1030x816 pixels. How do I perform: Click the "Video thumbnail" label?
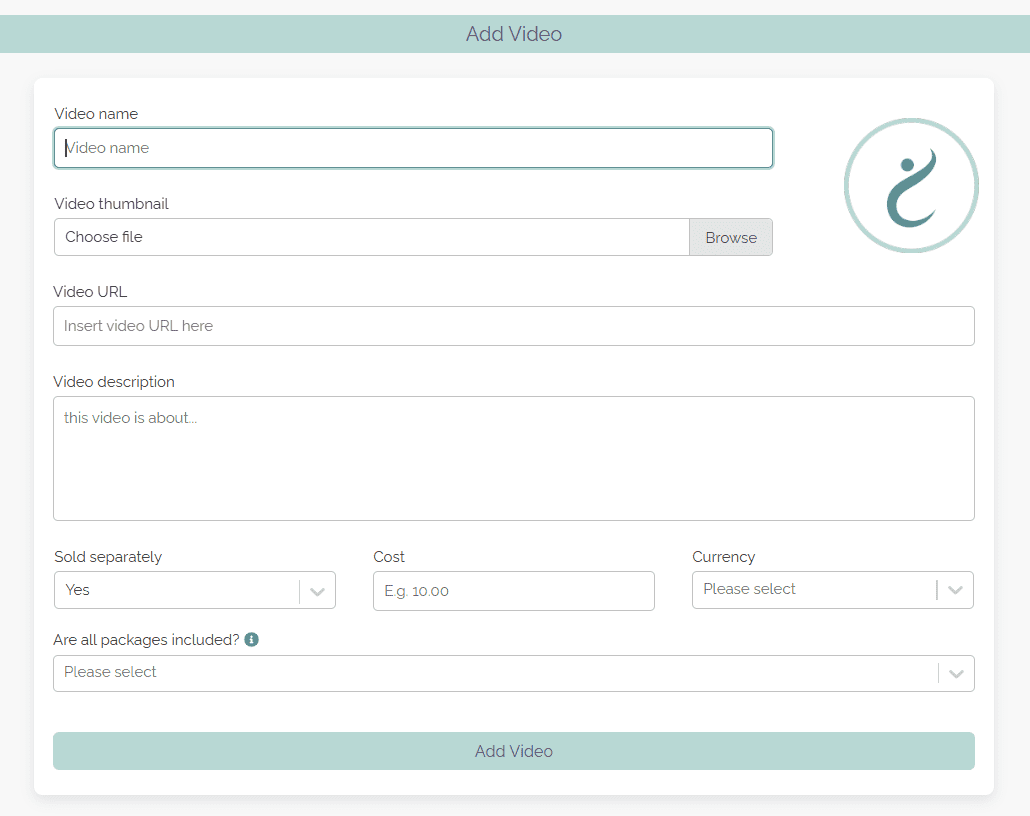(111, 204)
